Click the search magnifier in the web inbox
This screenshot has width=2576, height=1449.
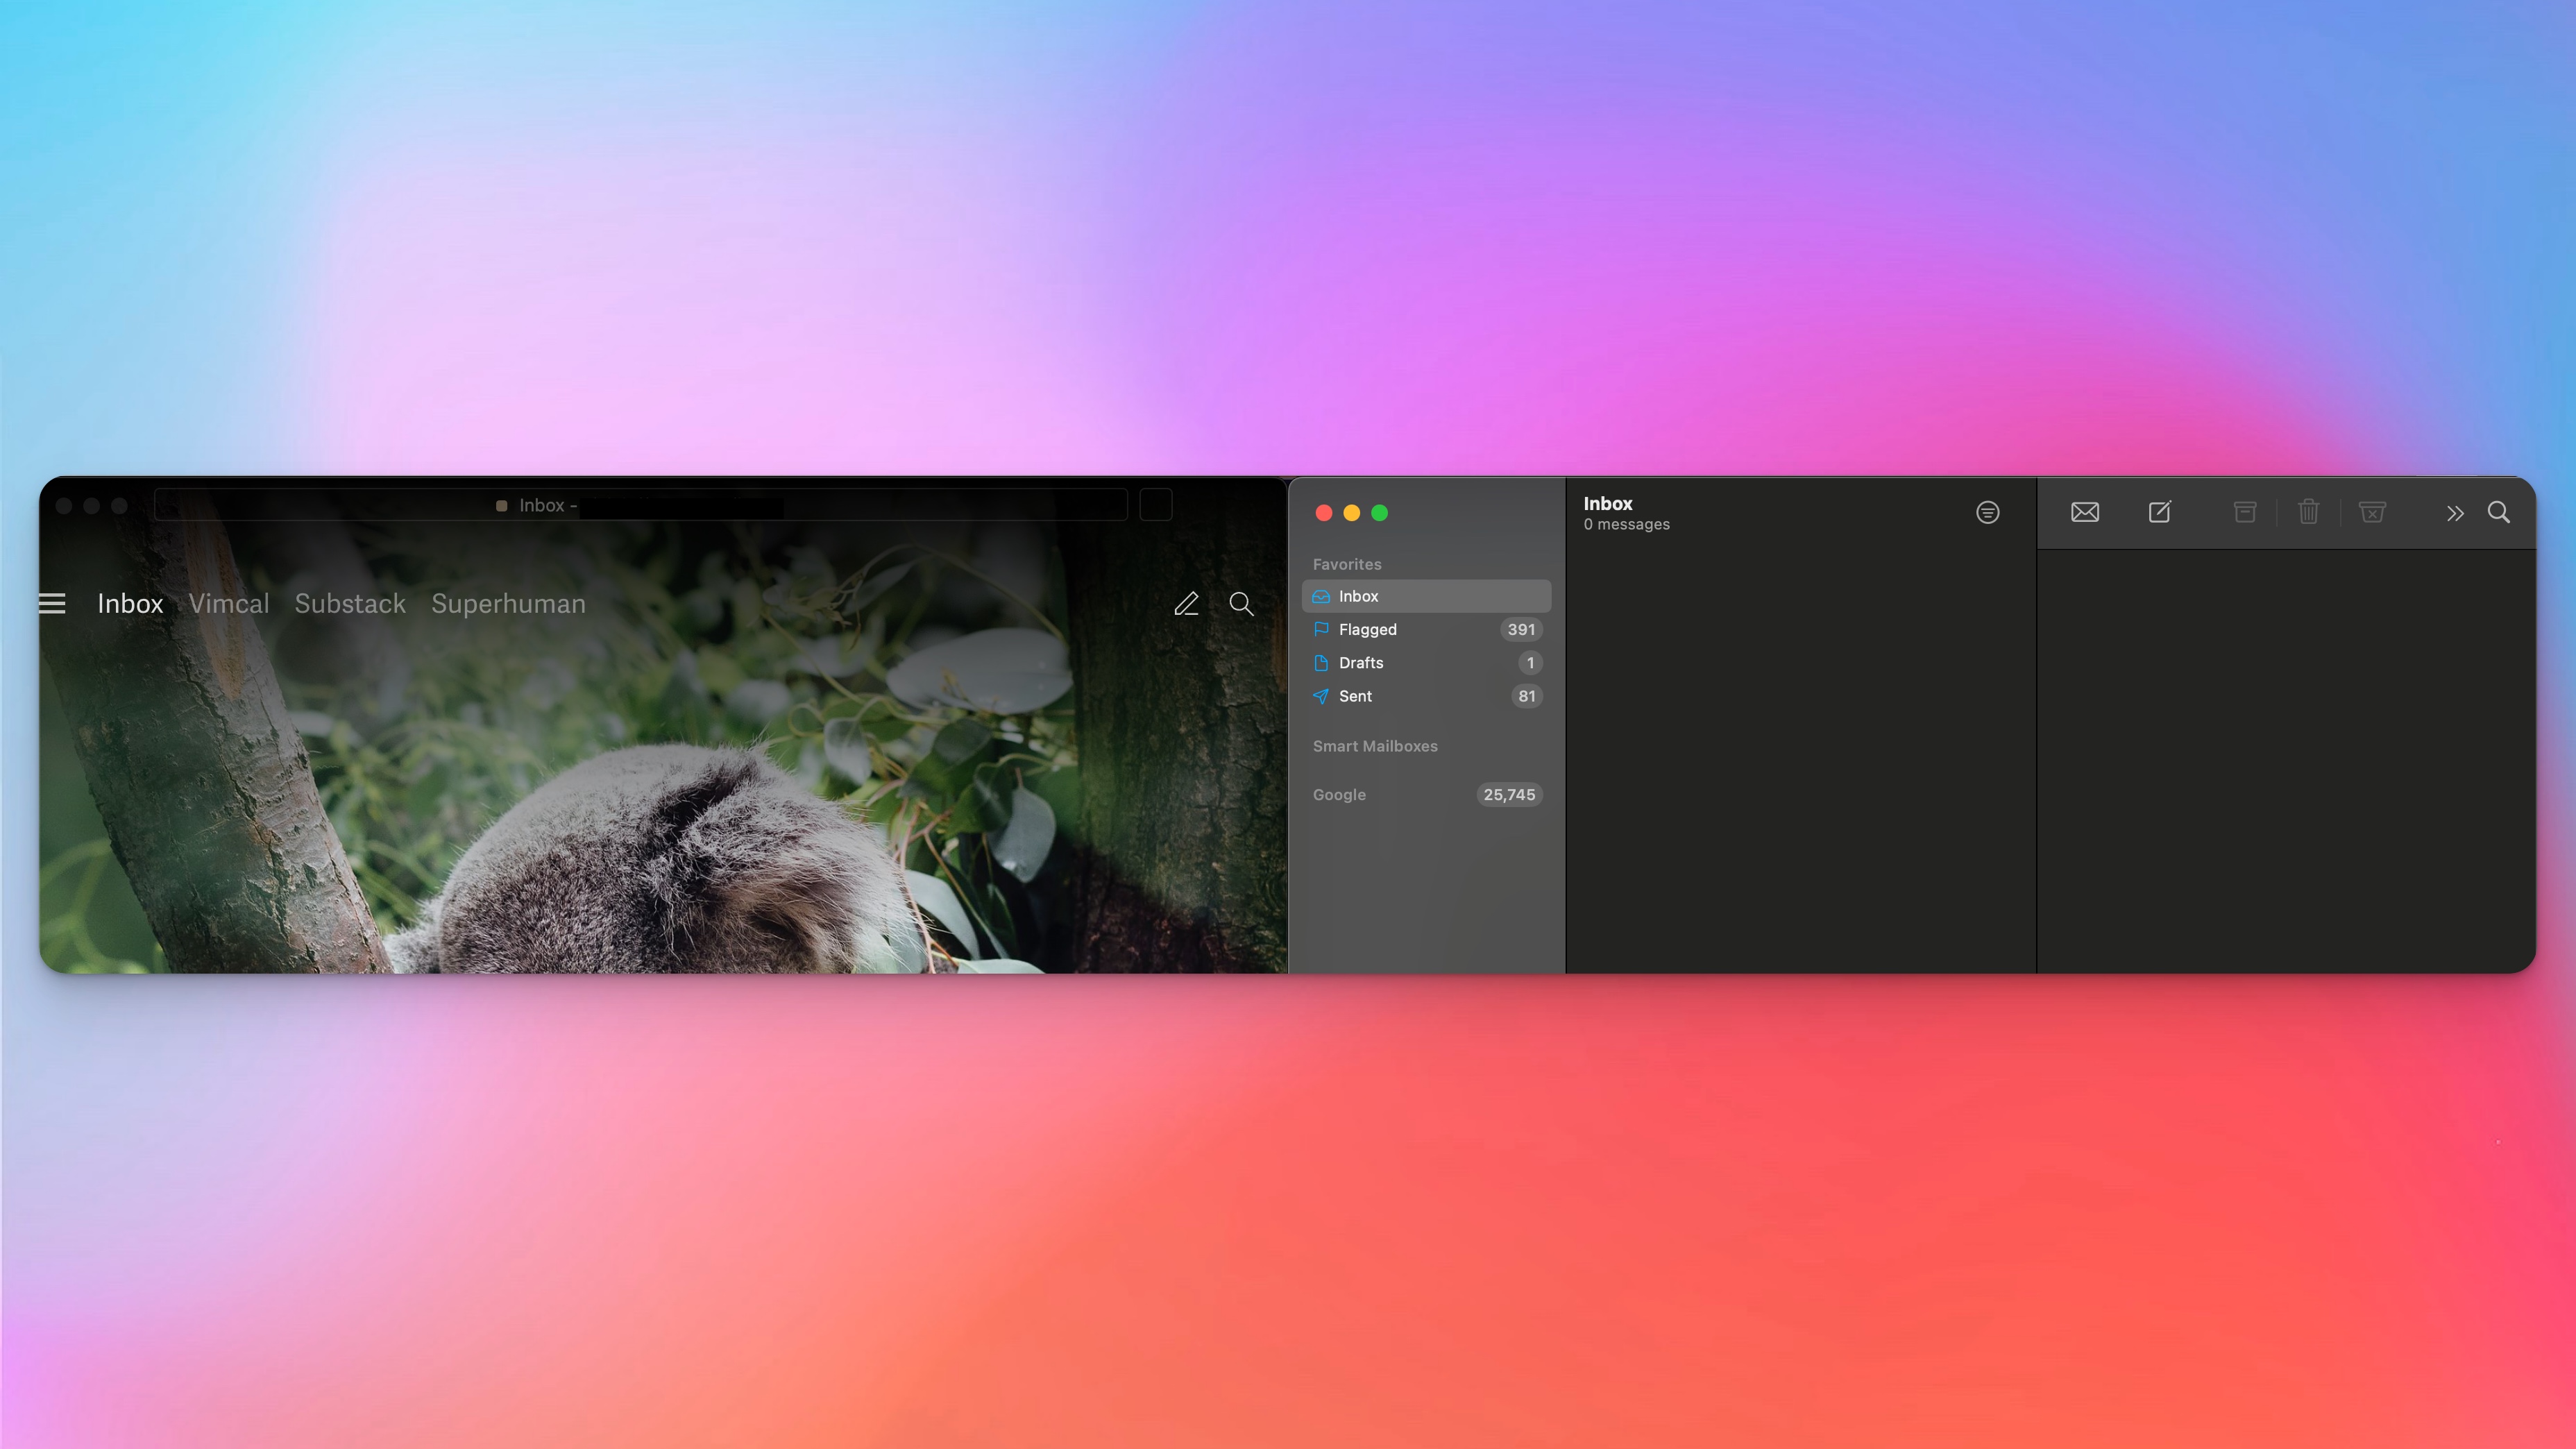tap(1241, 604)
